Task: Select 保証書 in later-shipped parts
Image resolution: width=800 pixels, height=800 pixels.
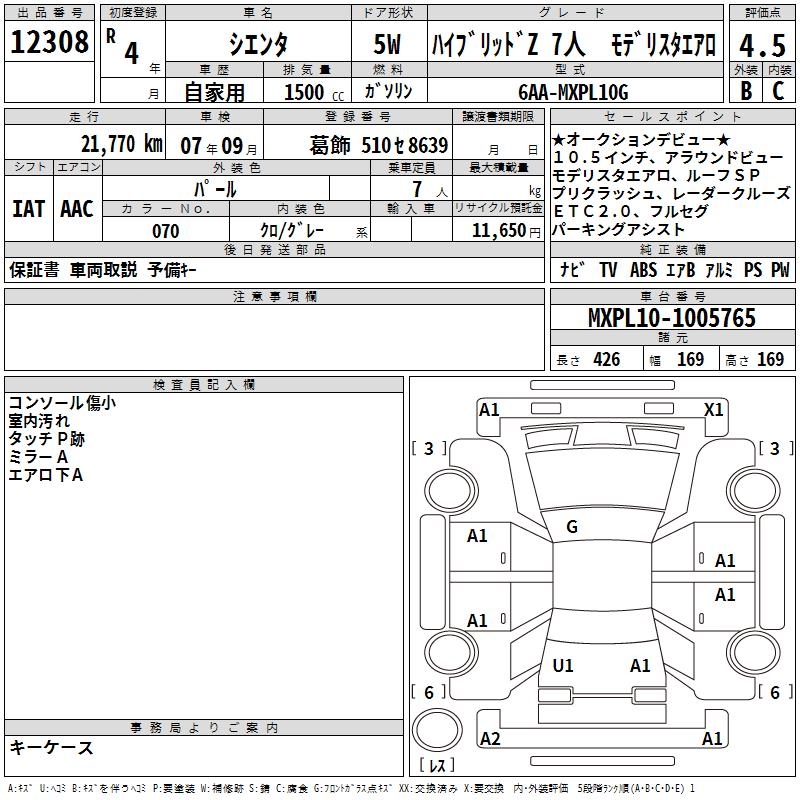Action: [34, 270]
